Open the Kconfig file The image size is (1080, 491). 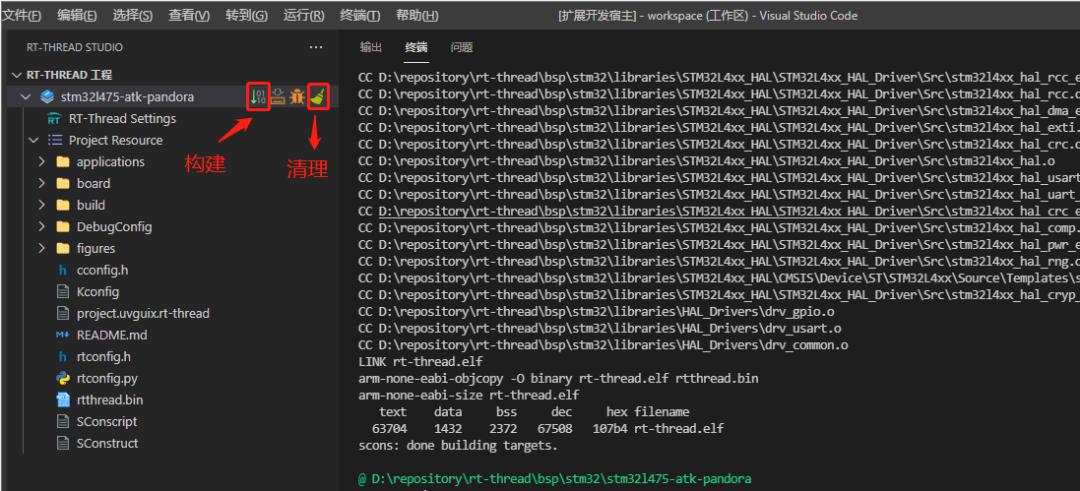point(98,291)
